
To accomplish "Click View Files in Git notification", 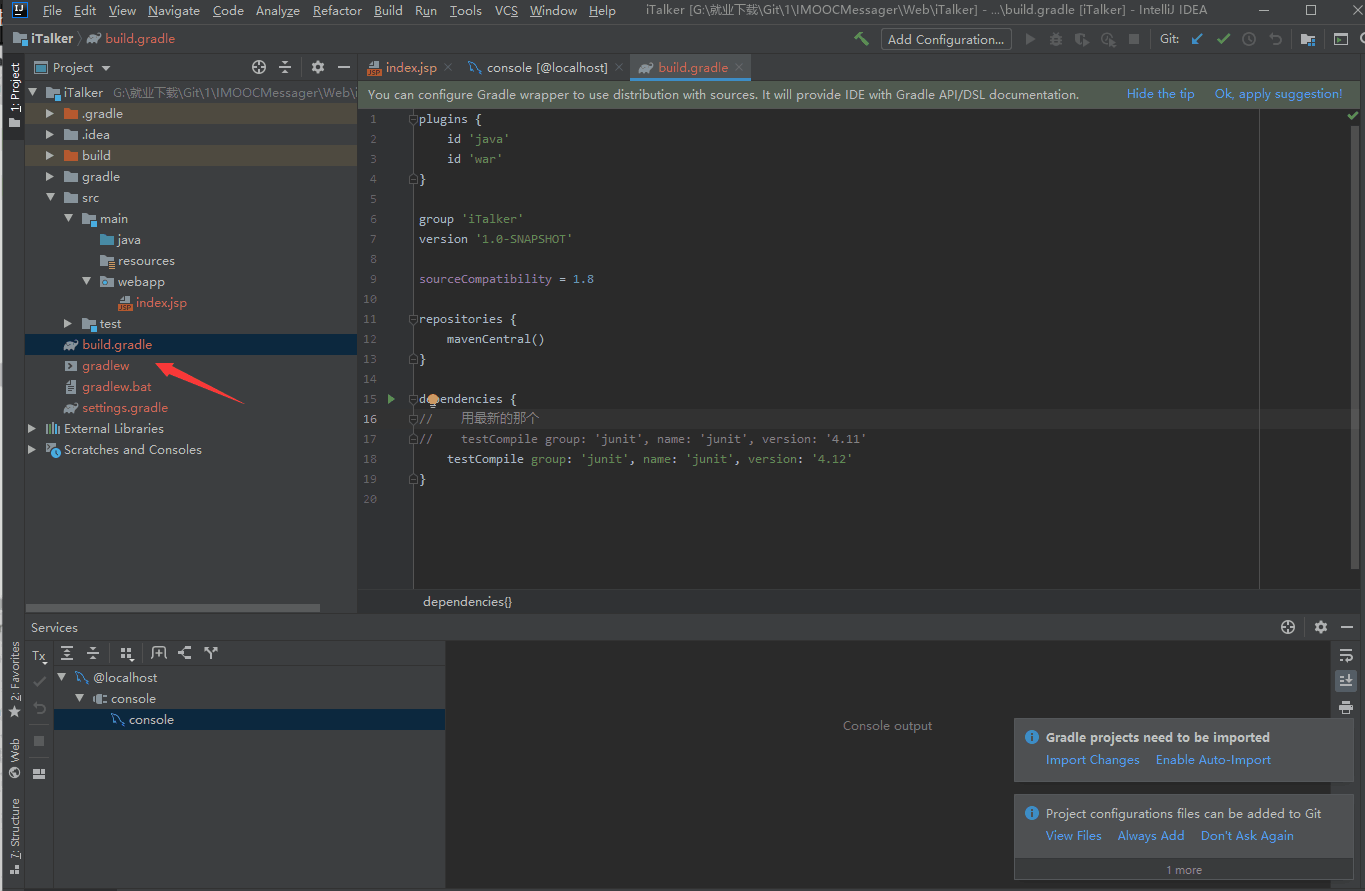I will click(x=1073, y=836).
